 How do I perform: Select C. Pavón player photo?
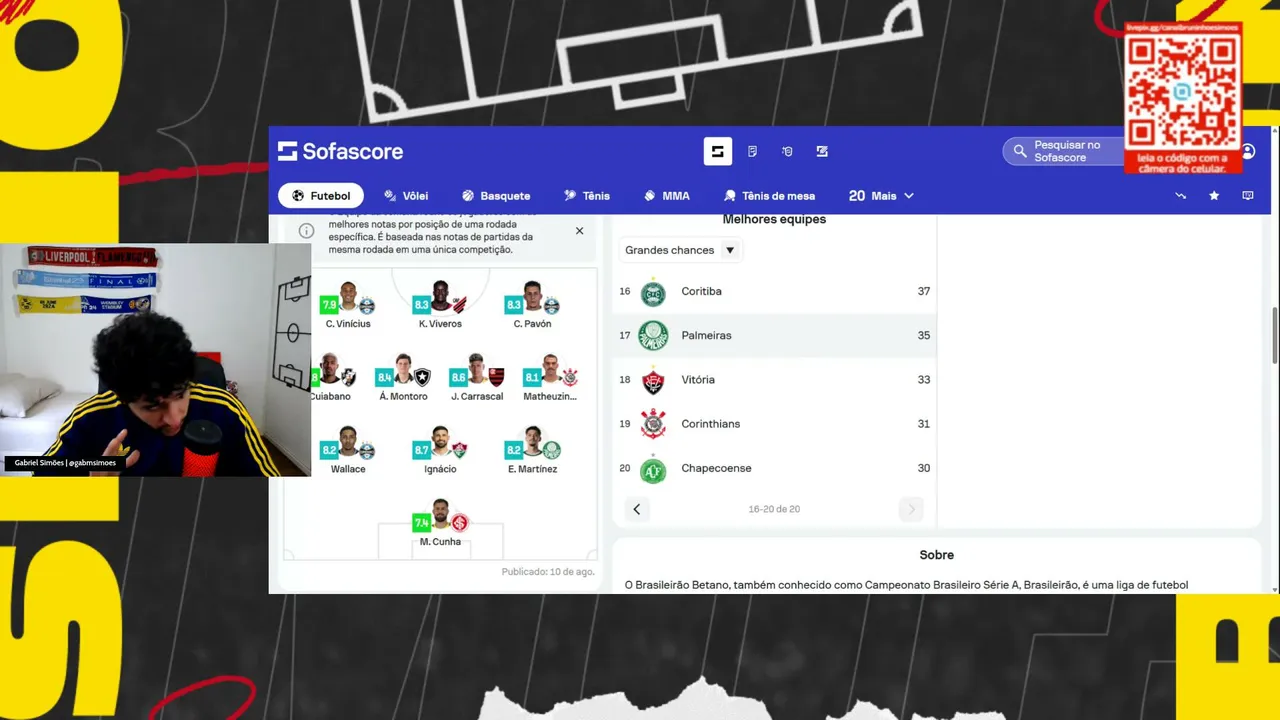coord(532,297)
